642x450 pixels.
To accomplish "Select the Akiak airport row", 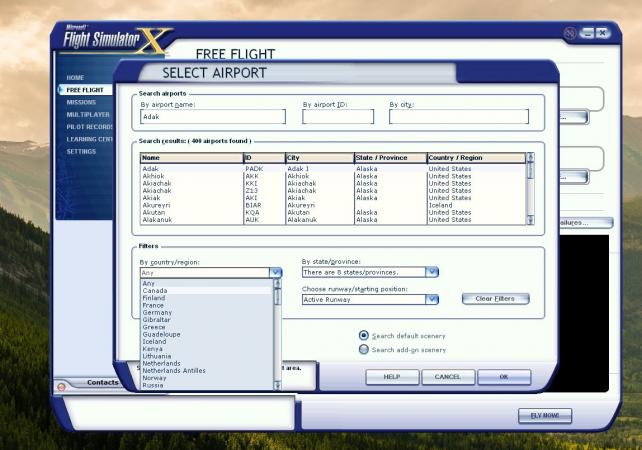I will 333,198.
